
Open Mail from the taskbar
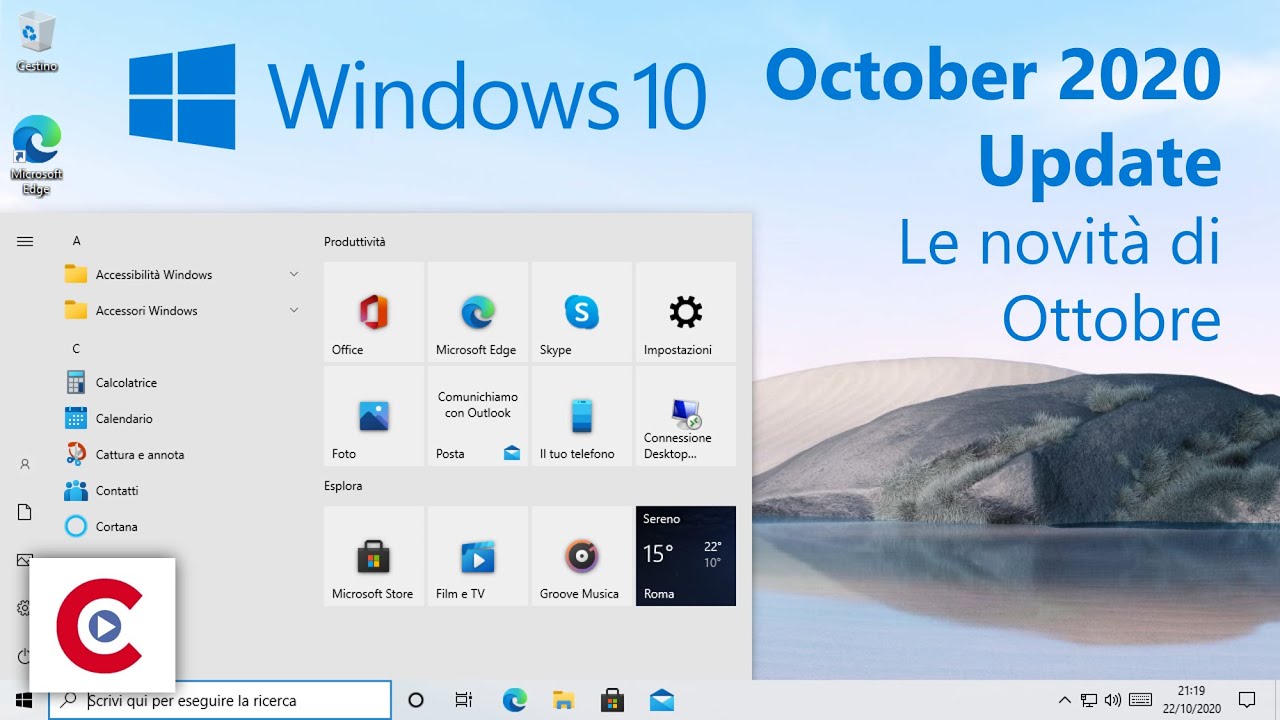point(661,700)
